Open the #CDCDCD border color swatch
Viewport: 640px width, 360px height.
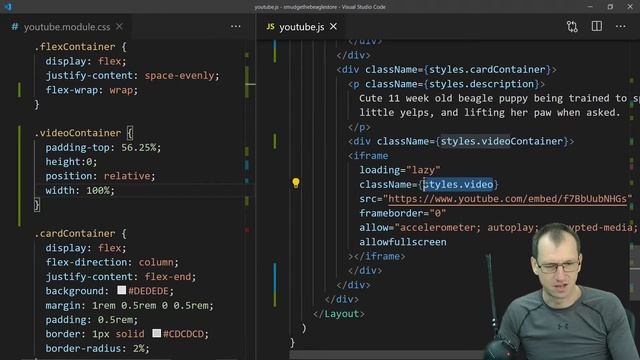(156, 333)
